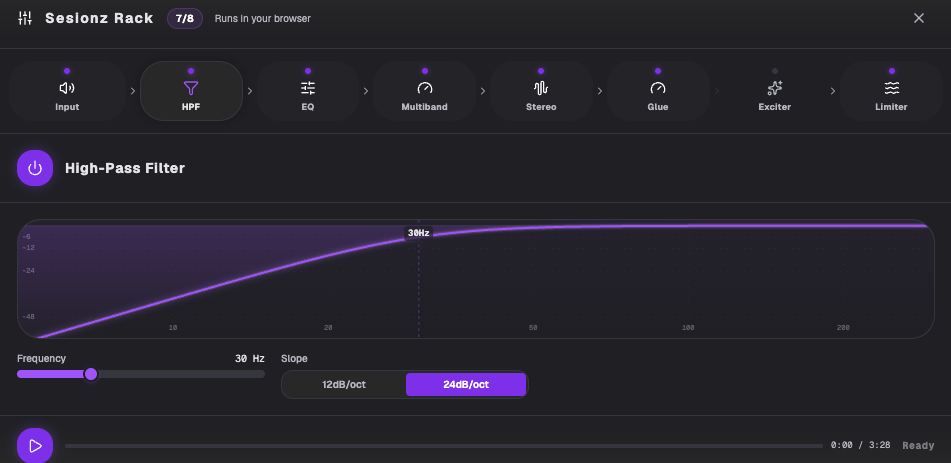The height and width of the screenshot is (463, 951).
Task: Click the 0:00 / 3:28 time display
Action: (x=861, y=445)
